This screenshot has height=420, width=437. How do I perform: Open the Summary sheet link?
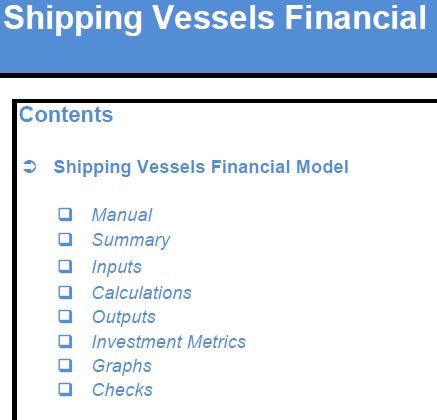click(131, 240)
